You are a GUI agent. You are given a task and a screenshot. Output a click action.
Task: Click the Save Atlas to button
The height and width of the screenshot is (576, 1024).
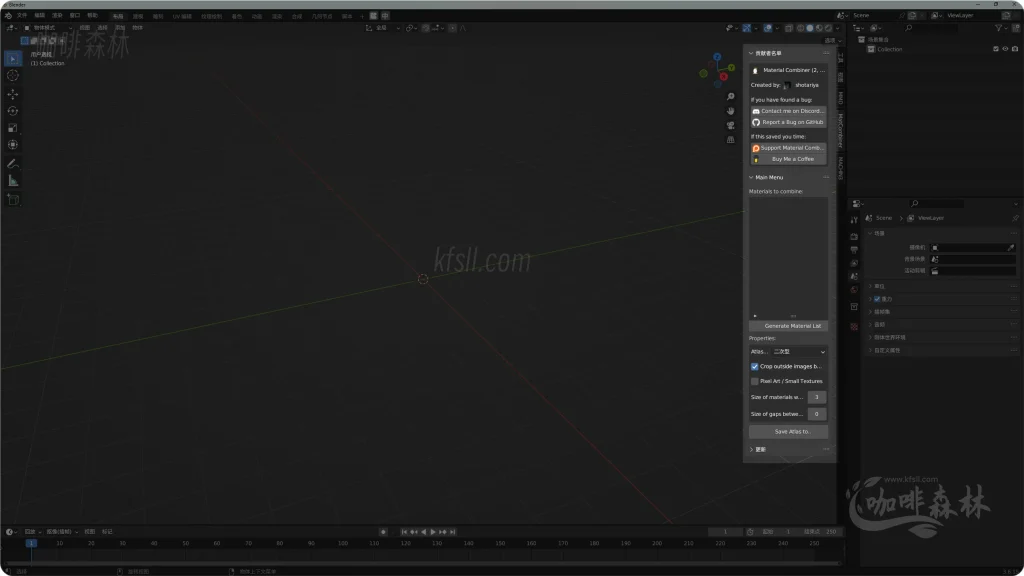click(788, 432)
